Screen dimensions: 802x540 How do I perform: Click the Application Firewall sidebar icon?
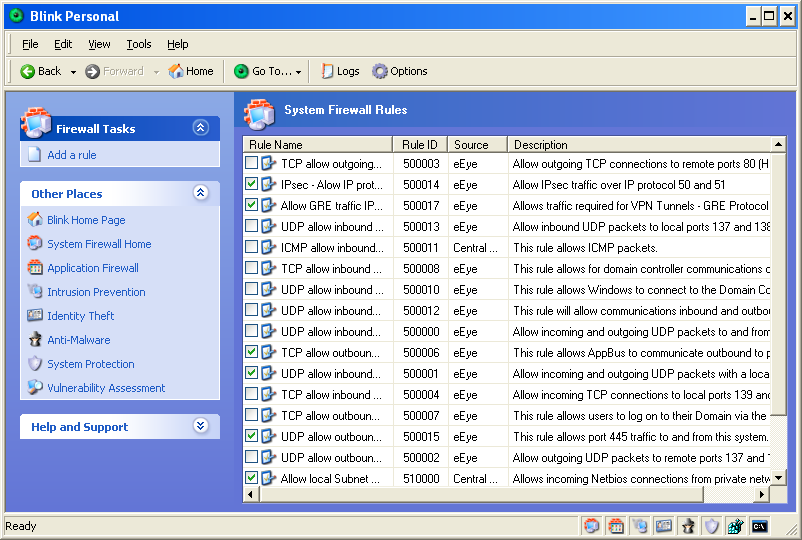click(35, 267)
